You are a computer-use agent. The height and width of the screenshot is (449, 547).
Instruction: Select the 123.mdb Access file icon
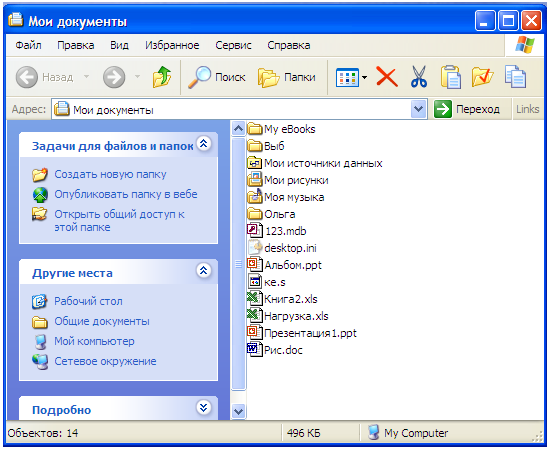[255, 231]
